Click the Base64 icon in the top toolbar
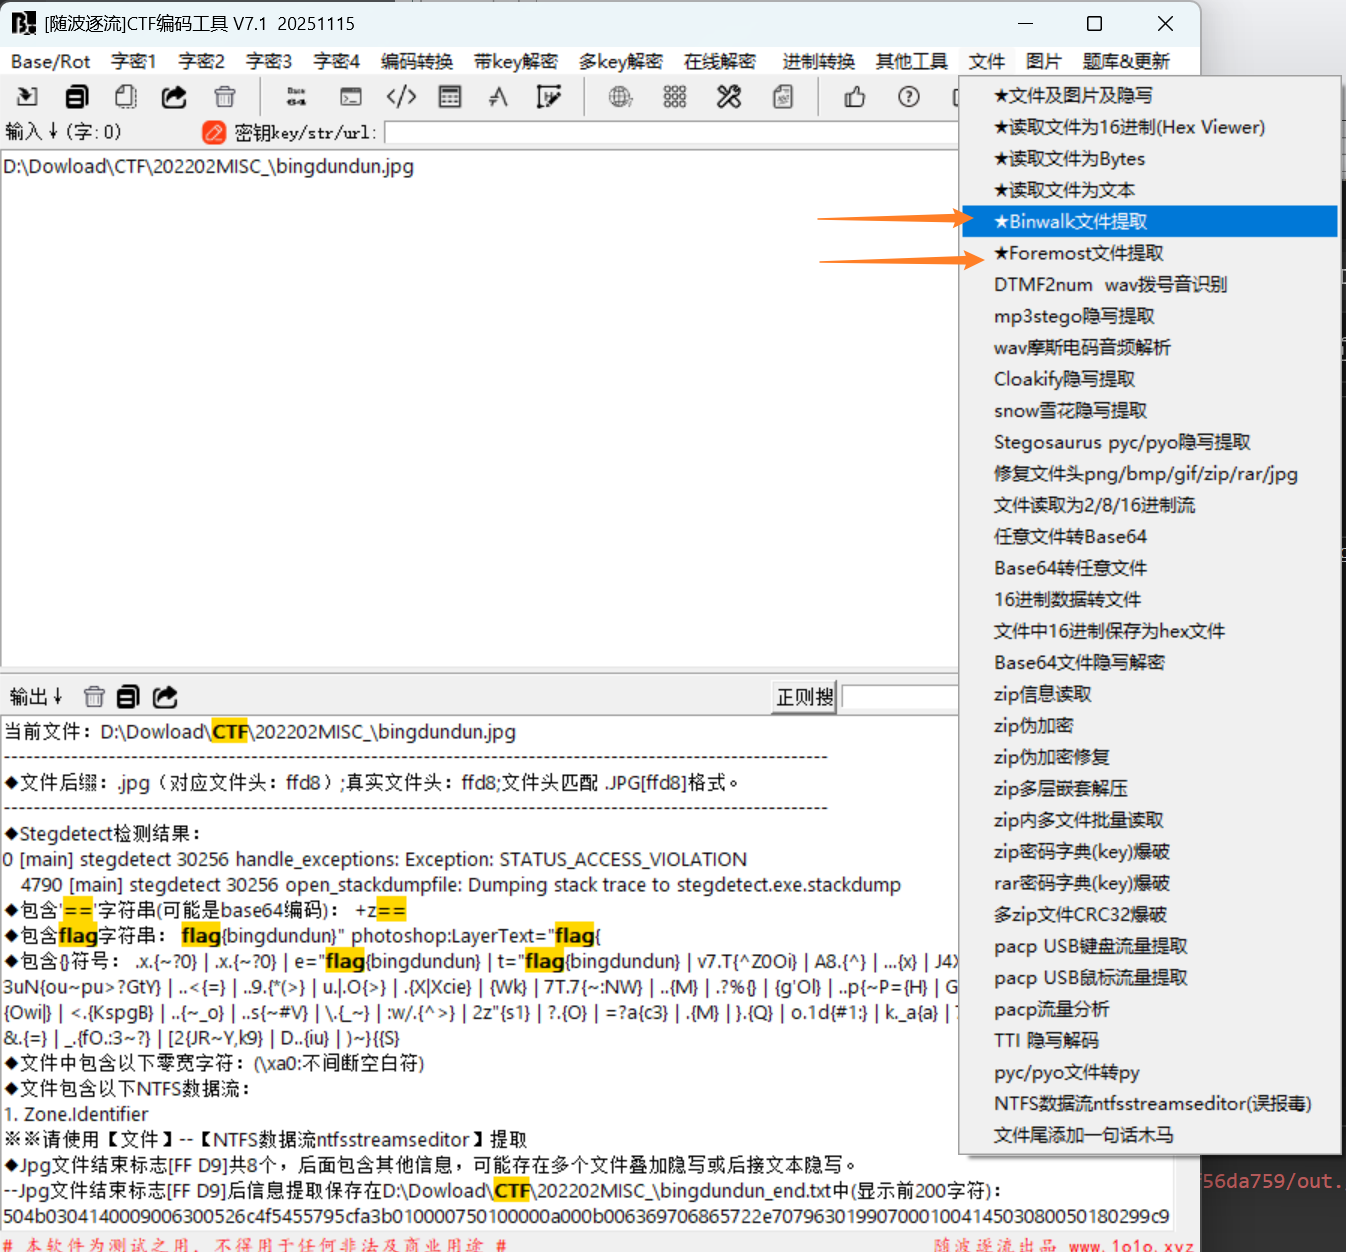Screen dimensions: 1346x1252 pyautogui.click(x=296, y=97)
